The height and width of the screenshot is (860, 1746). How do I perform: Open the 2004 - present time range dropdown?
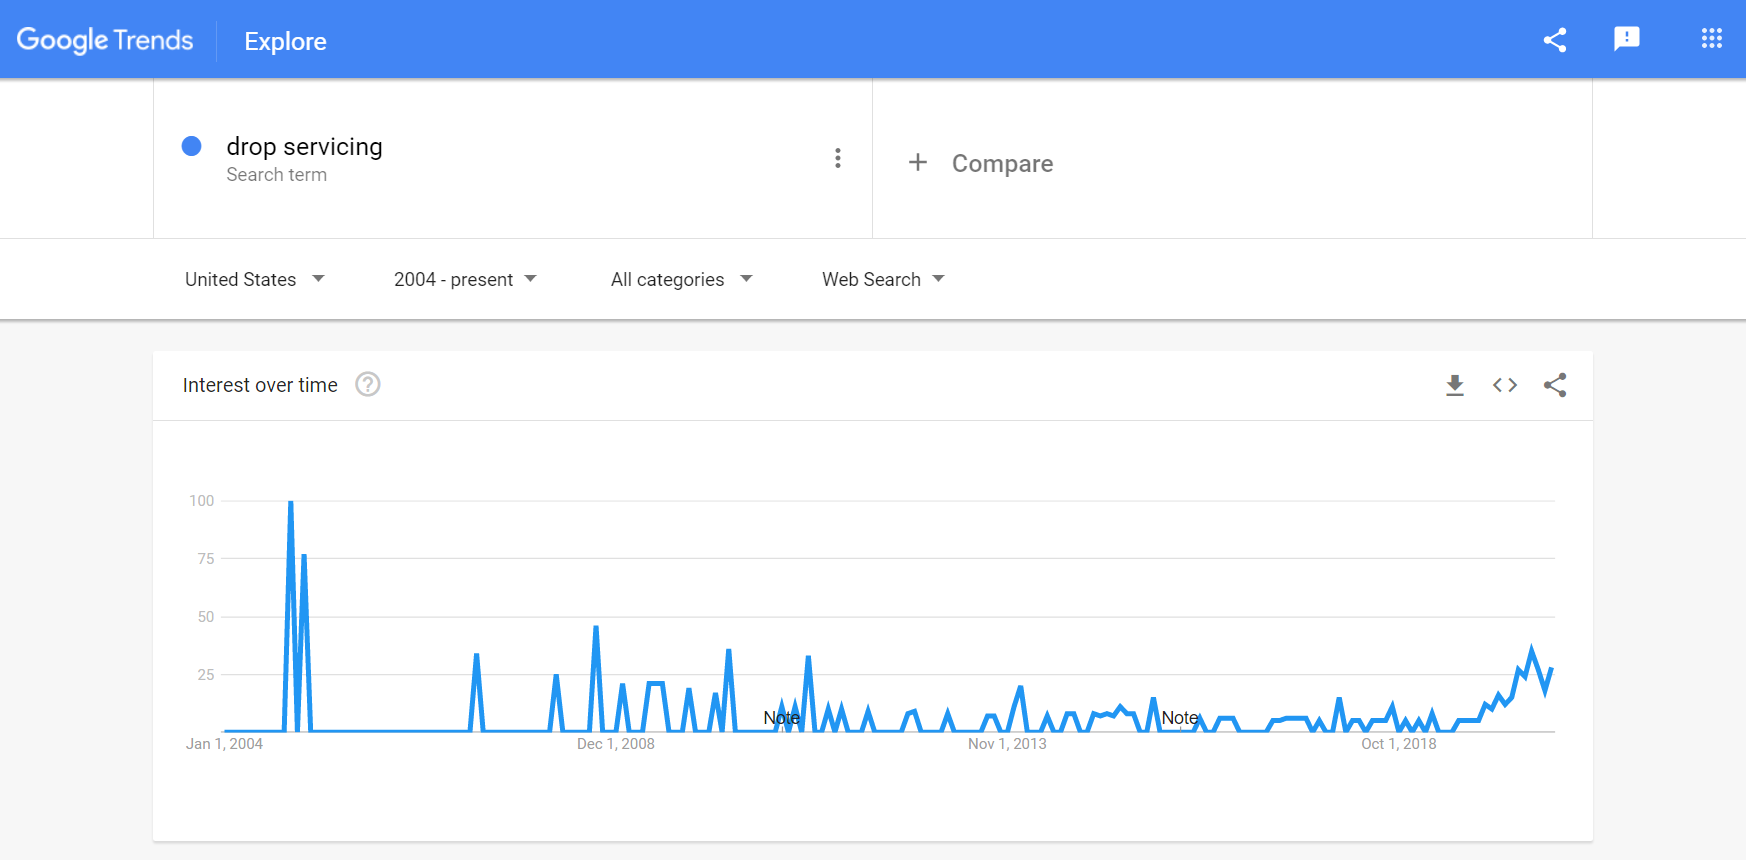click(x=465, y=279)
